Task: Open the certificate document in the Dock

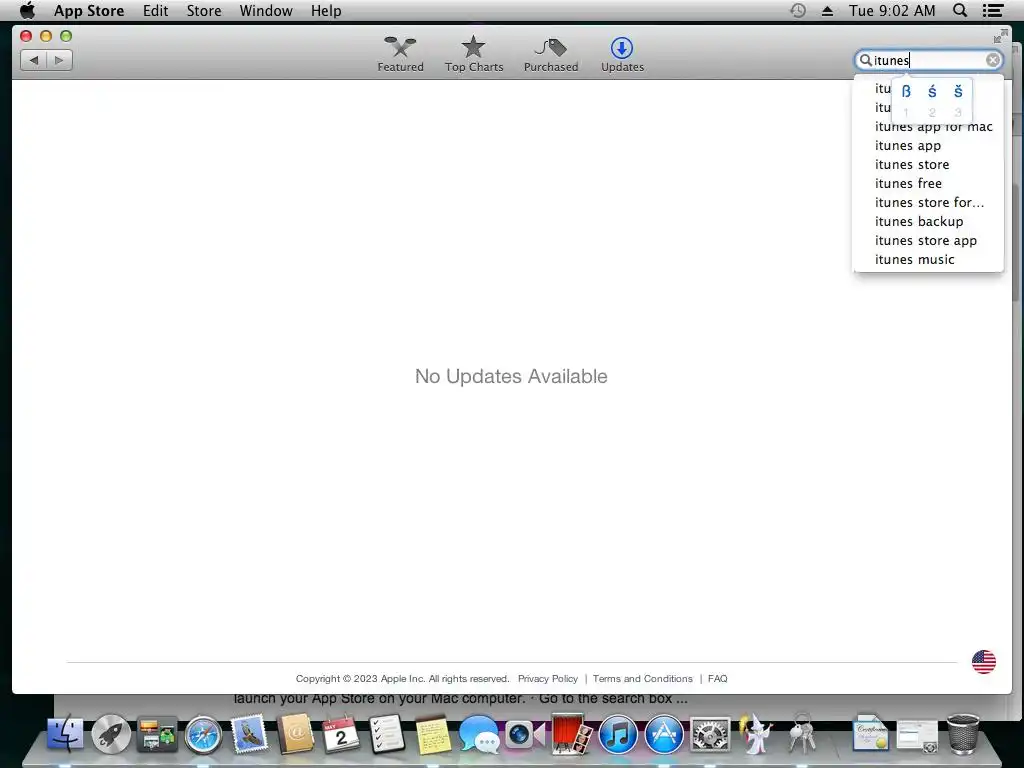Action: 871,733
